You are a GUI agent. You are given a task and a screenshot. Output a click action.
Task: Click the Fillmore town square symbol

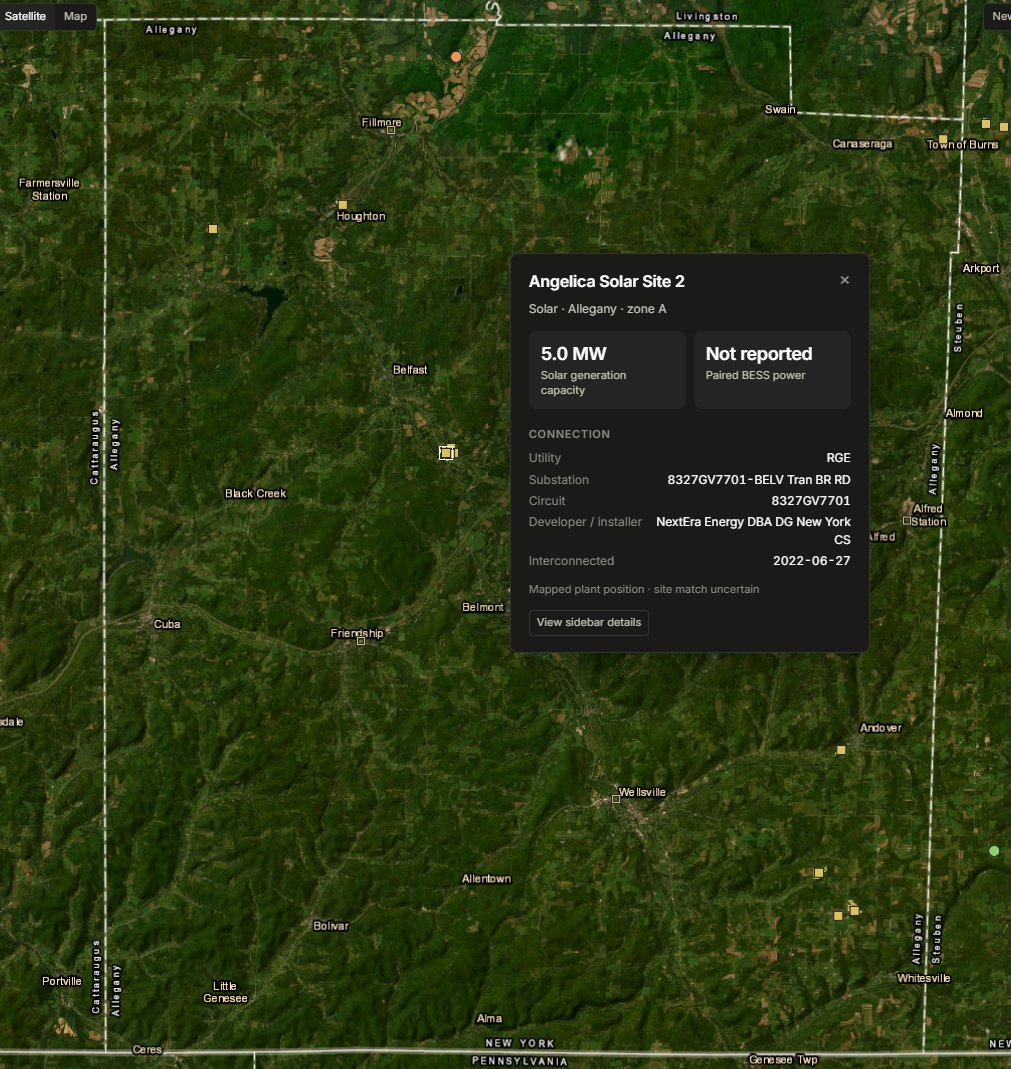pos(391,130)
